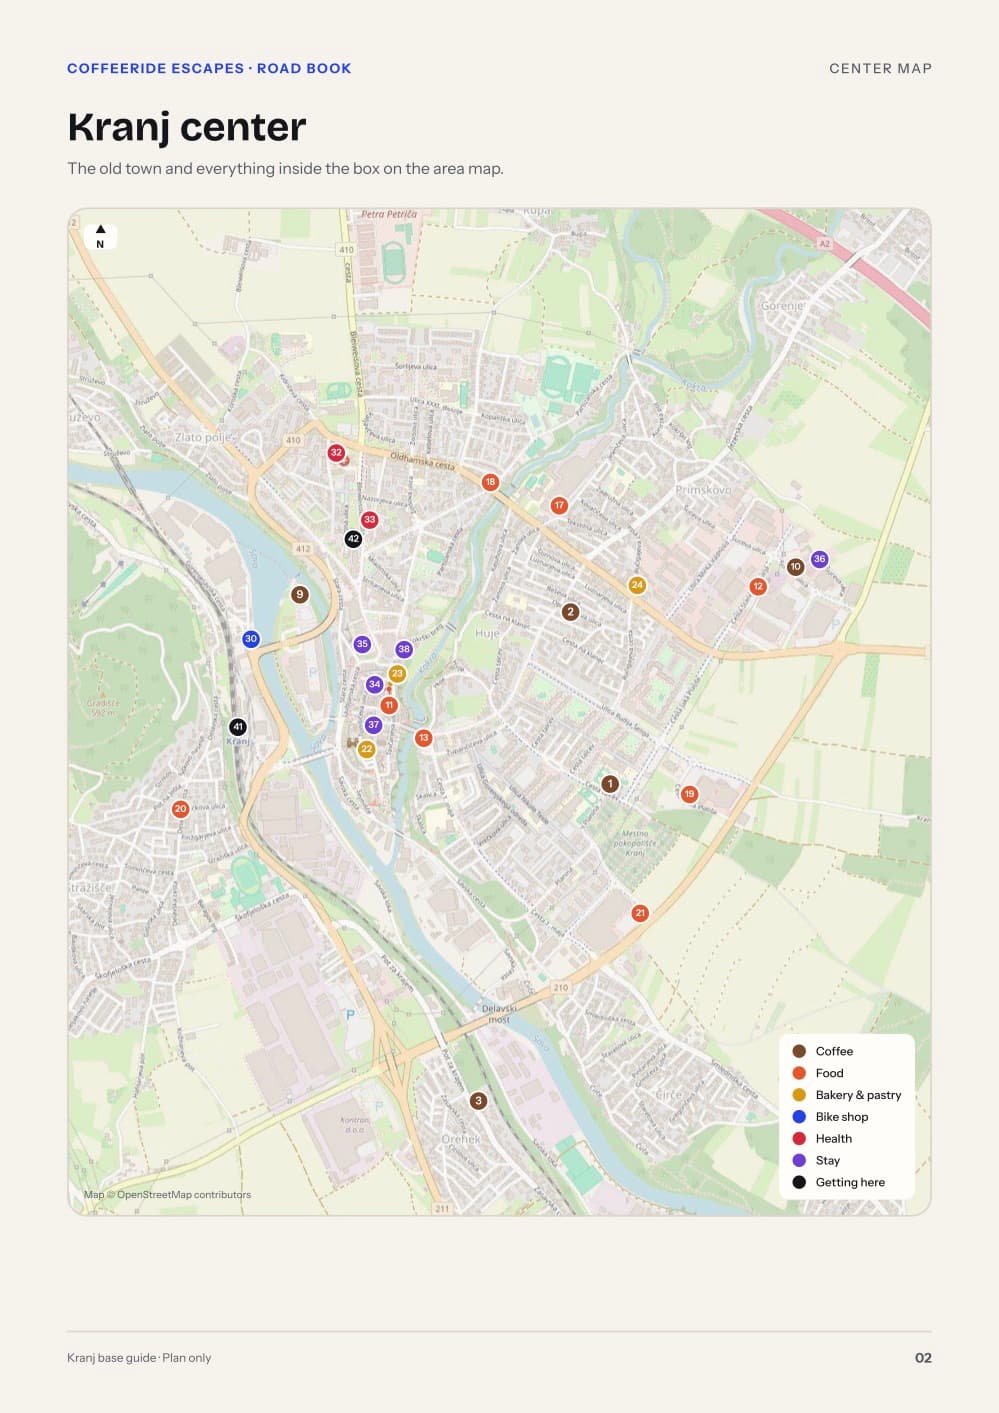999x1413 pixels.
Task: Click the 'Getting here' legend label
Action: pos(850,1182)
